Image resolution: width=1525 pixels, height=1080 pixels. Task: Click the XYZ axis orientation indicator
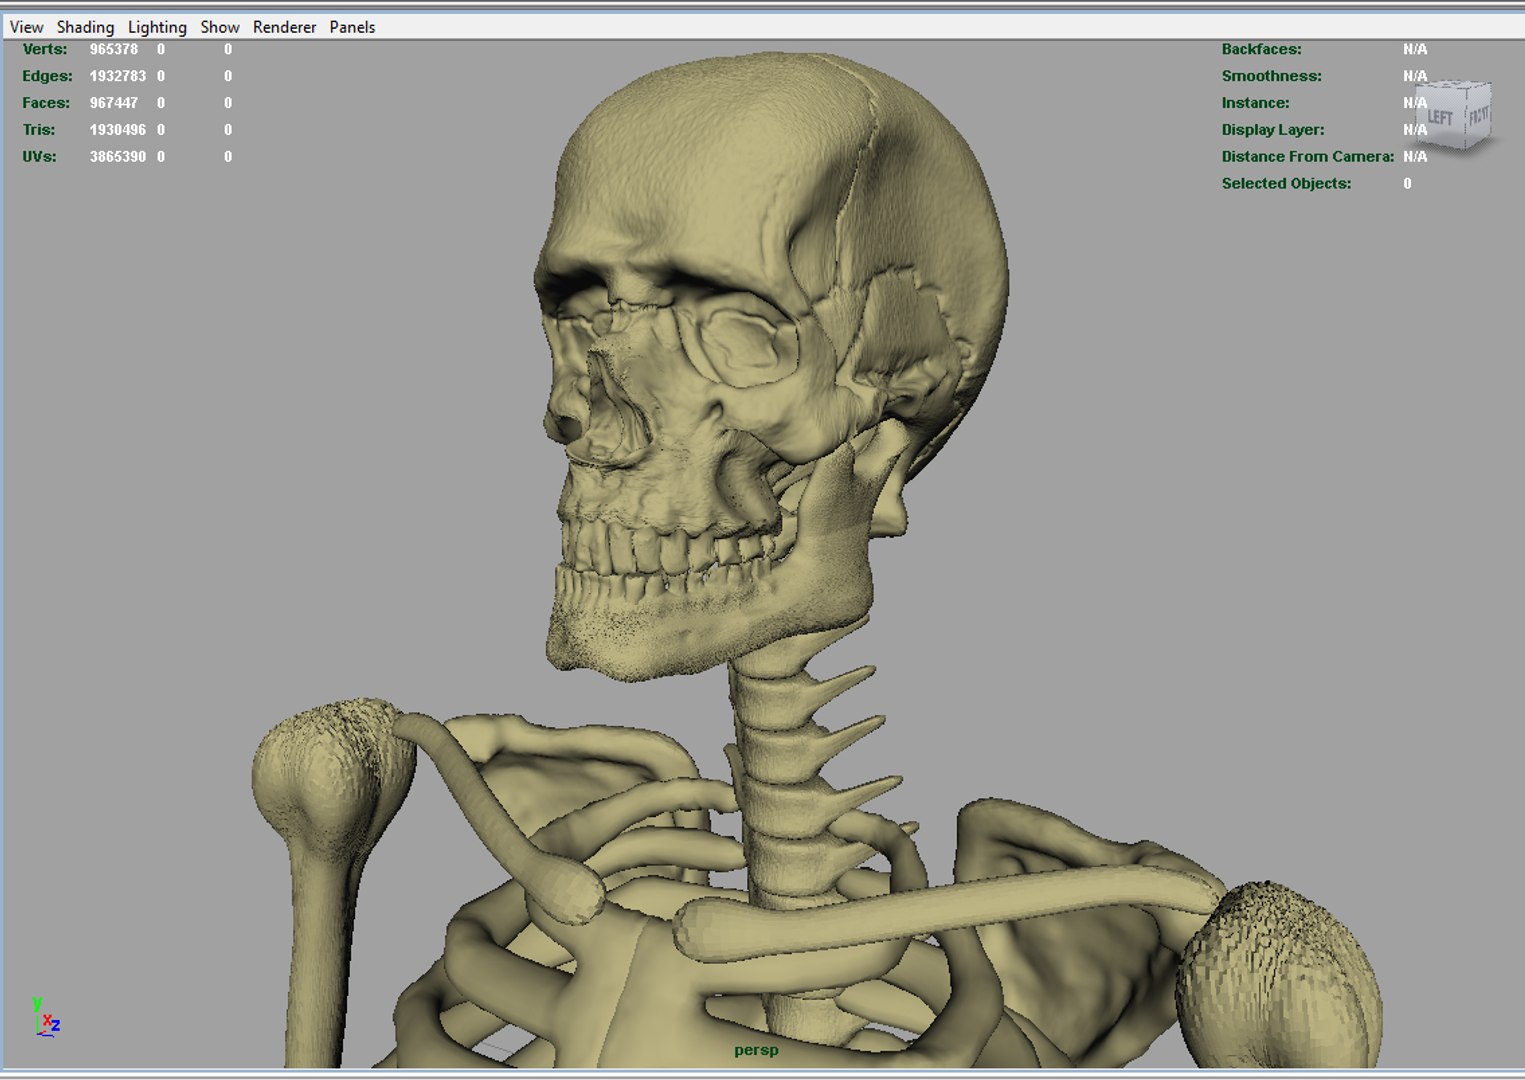45,1016
